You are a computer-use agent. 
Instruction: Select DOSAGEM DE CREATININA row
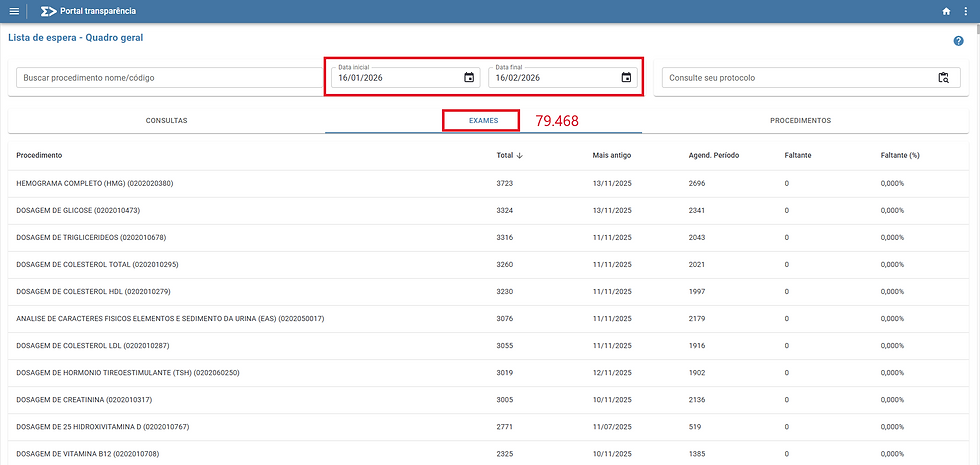pyautogui.click(x=488, y=400)
